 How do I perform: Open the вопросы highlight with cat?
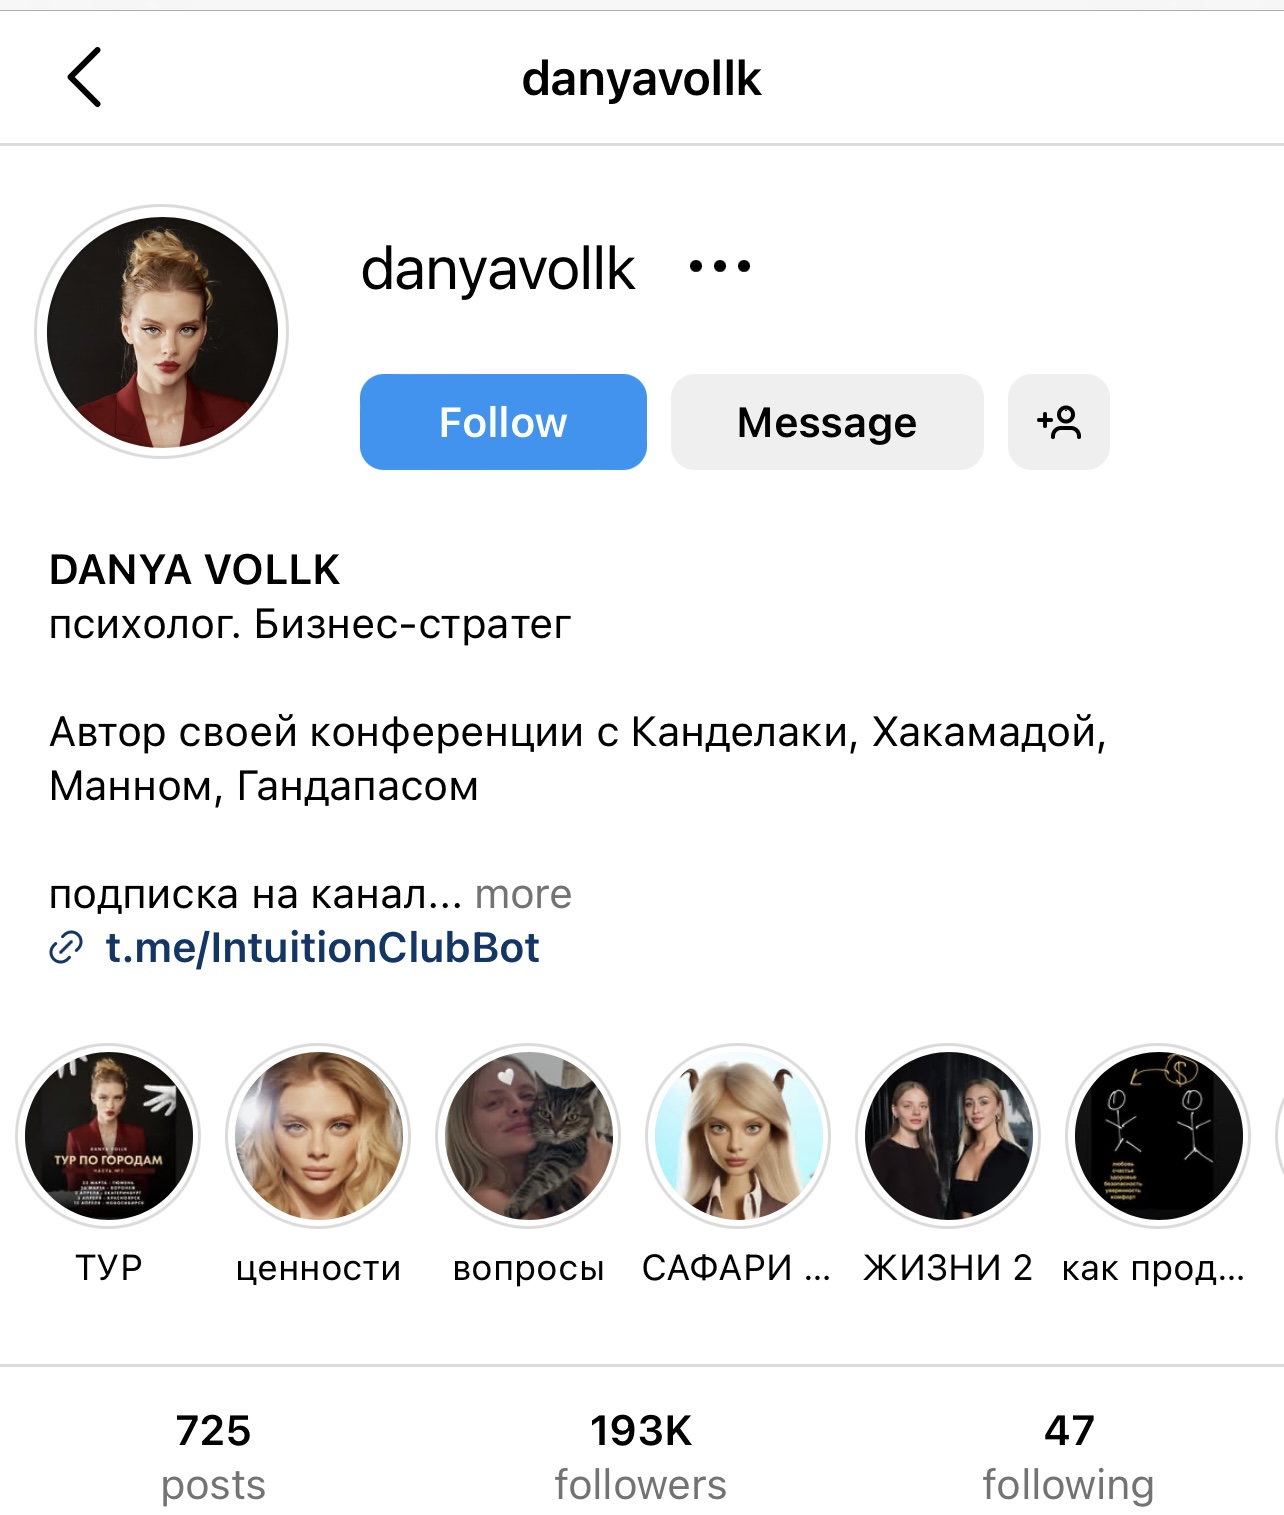pos(529,1136)
